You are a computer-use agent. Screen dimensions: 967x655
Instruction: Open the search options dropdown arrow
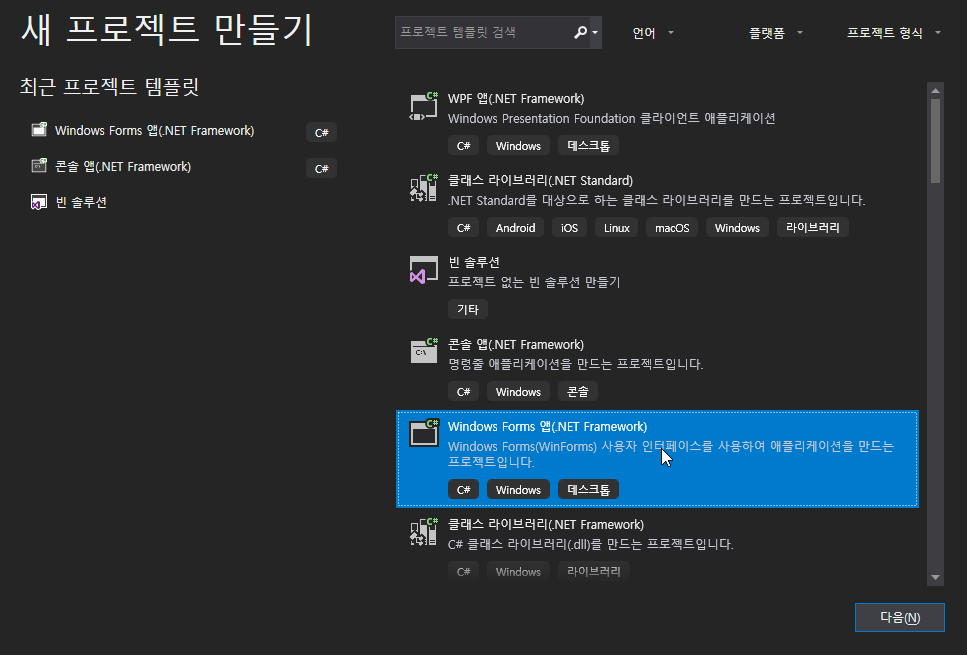(595, 33)
